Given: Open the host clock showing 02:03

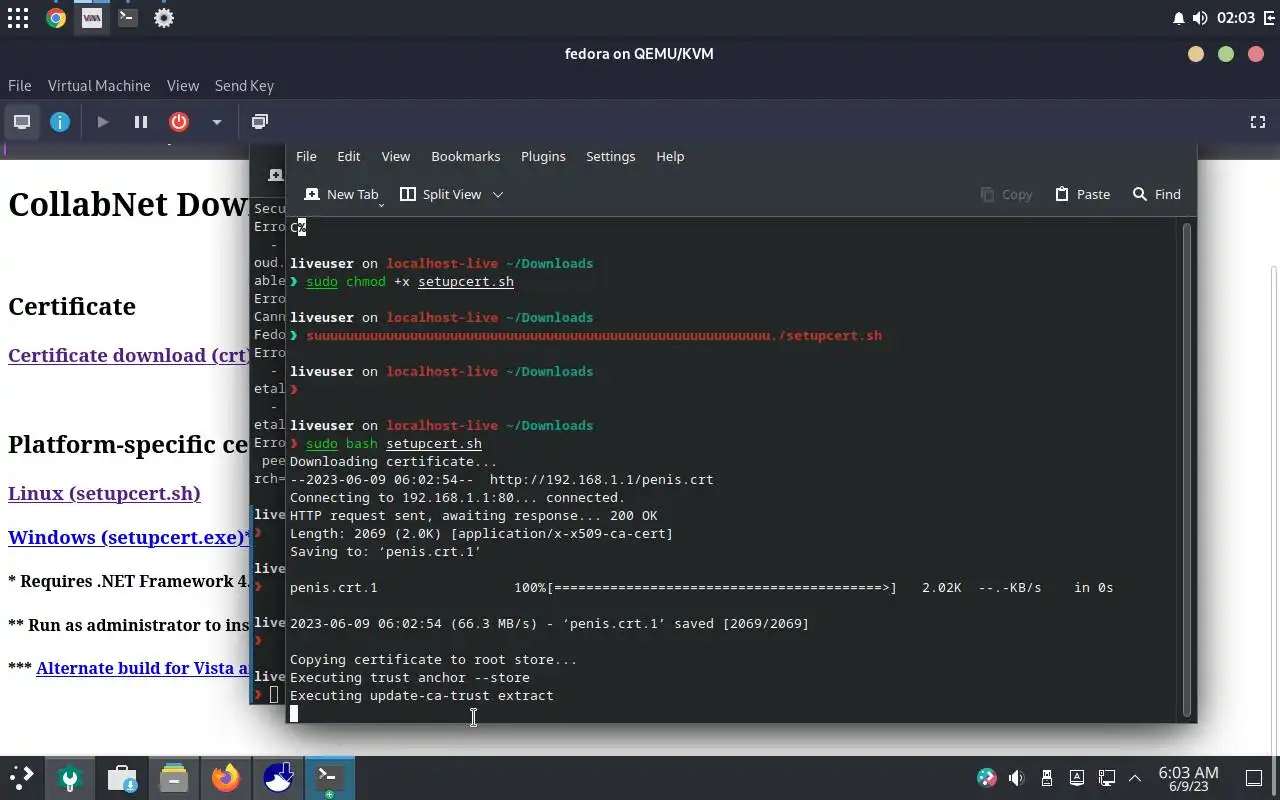Looking at the screenshot, I should pyautogui.click(x=1236, y=18).
